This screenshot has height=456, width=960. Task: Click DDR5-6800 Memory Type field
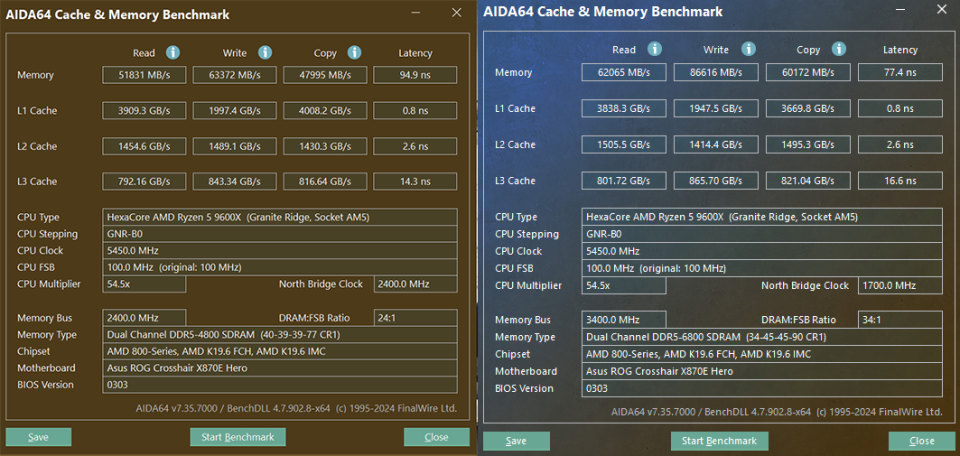[x=762, y=337]
